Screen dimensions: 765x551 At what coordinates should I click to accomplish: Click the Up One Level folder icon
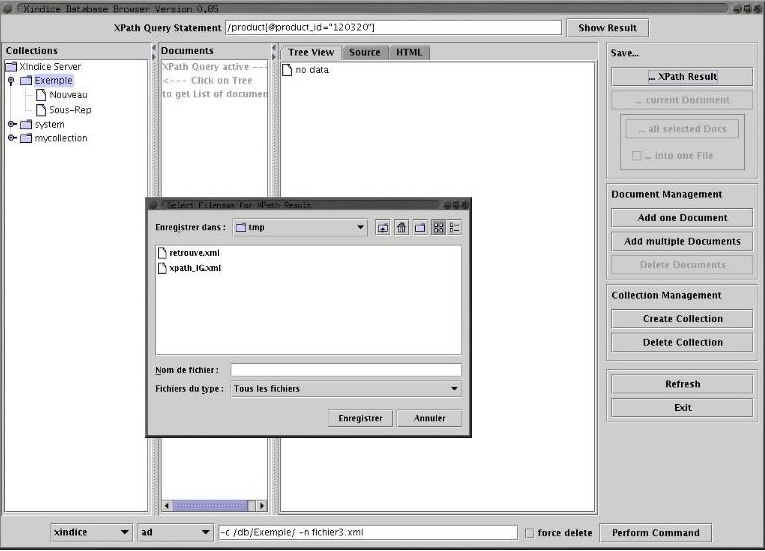pos(383,228)
